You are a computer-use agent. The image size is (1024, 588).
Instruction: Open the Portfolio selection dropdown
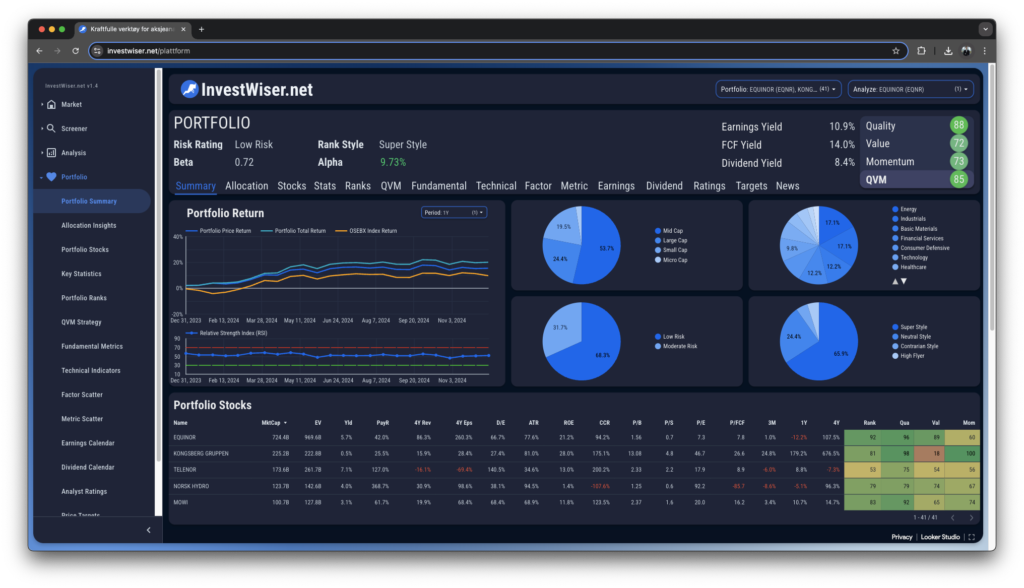(x=778, y=90)
